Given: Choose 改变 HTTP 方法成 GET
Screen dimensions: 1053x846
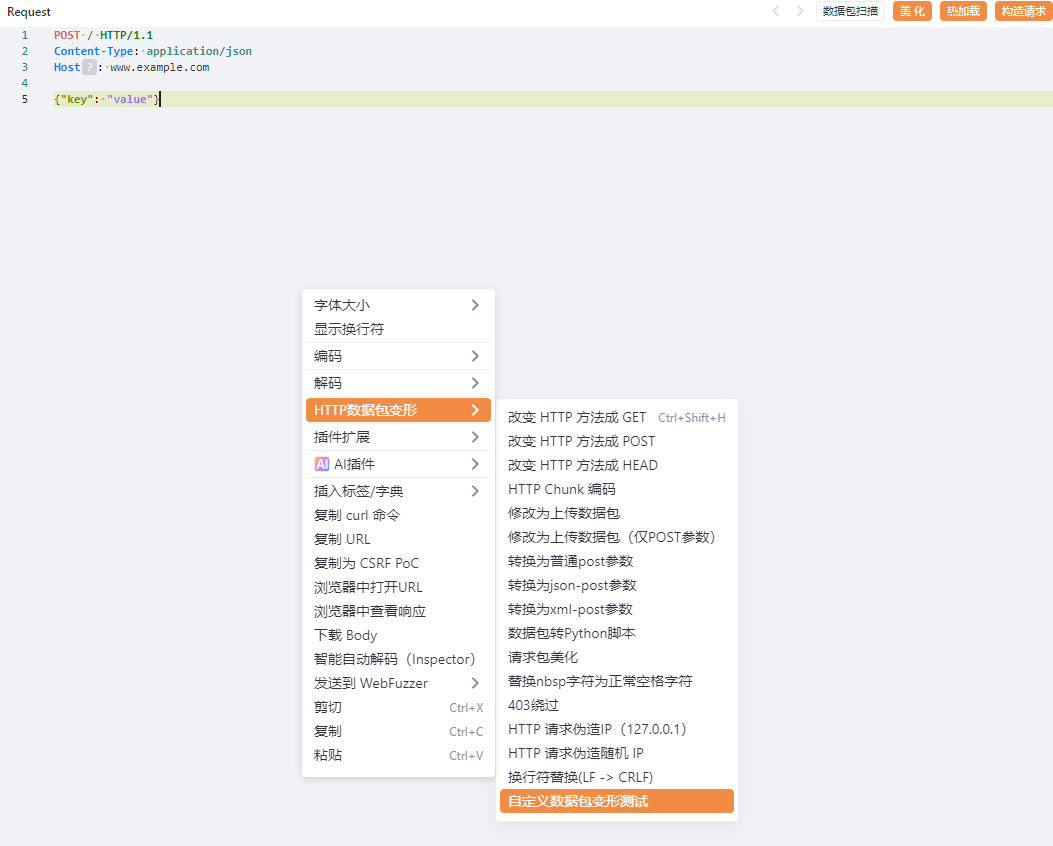Looking at the screenshot, I should [x=577, y=417].
